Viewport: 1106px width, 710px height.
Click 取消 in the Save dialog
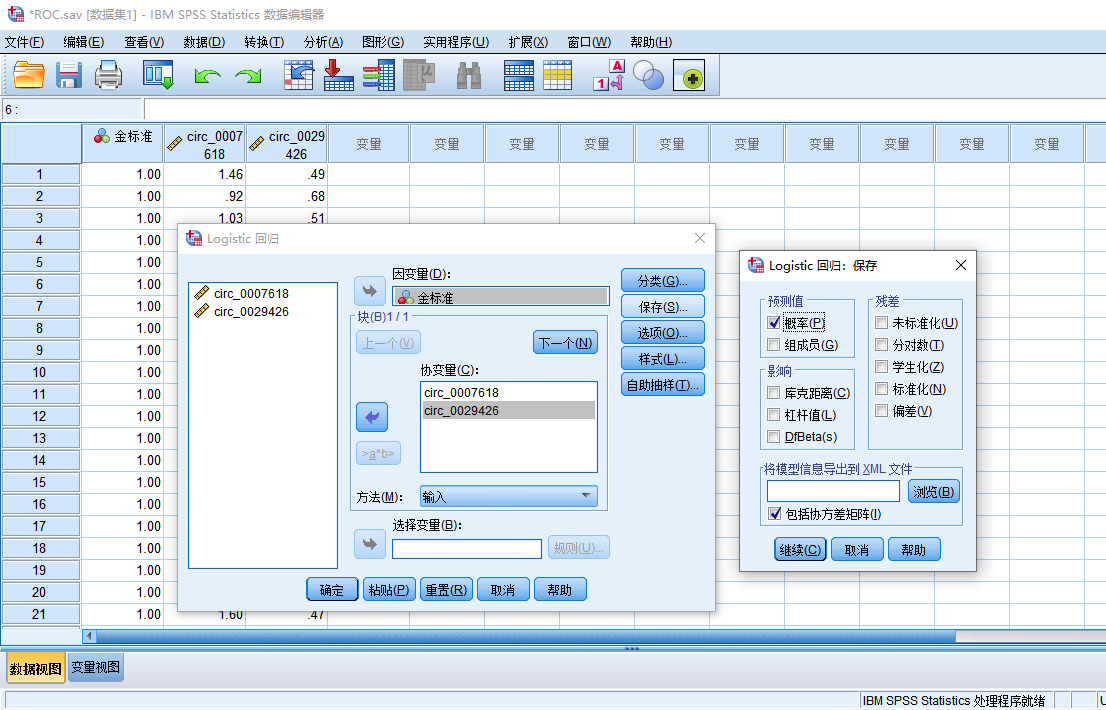point(857,549)
